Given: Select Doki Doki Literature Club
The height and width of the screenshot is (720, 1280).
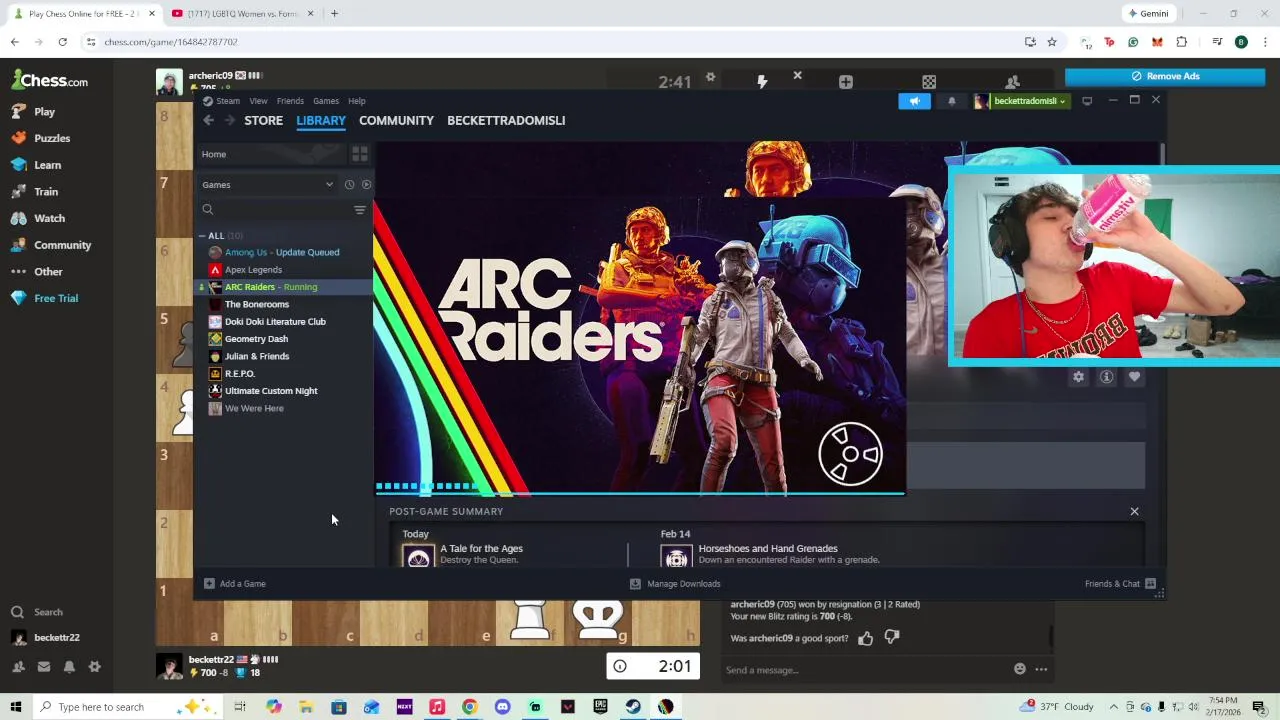Looking at the screenshot, I should pyautogui.click(x=275, y=322).
